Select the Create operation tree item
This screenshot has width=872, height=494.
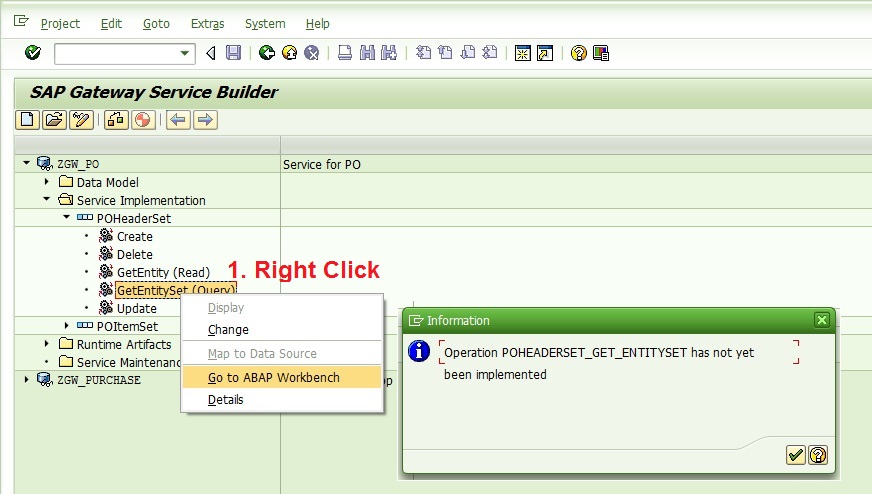pyautogui.click(x=135, y=236)
